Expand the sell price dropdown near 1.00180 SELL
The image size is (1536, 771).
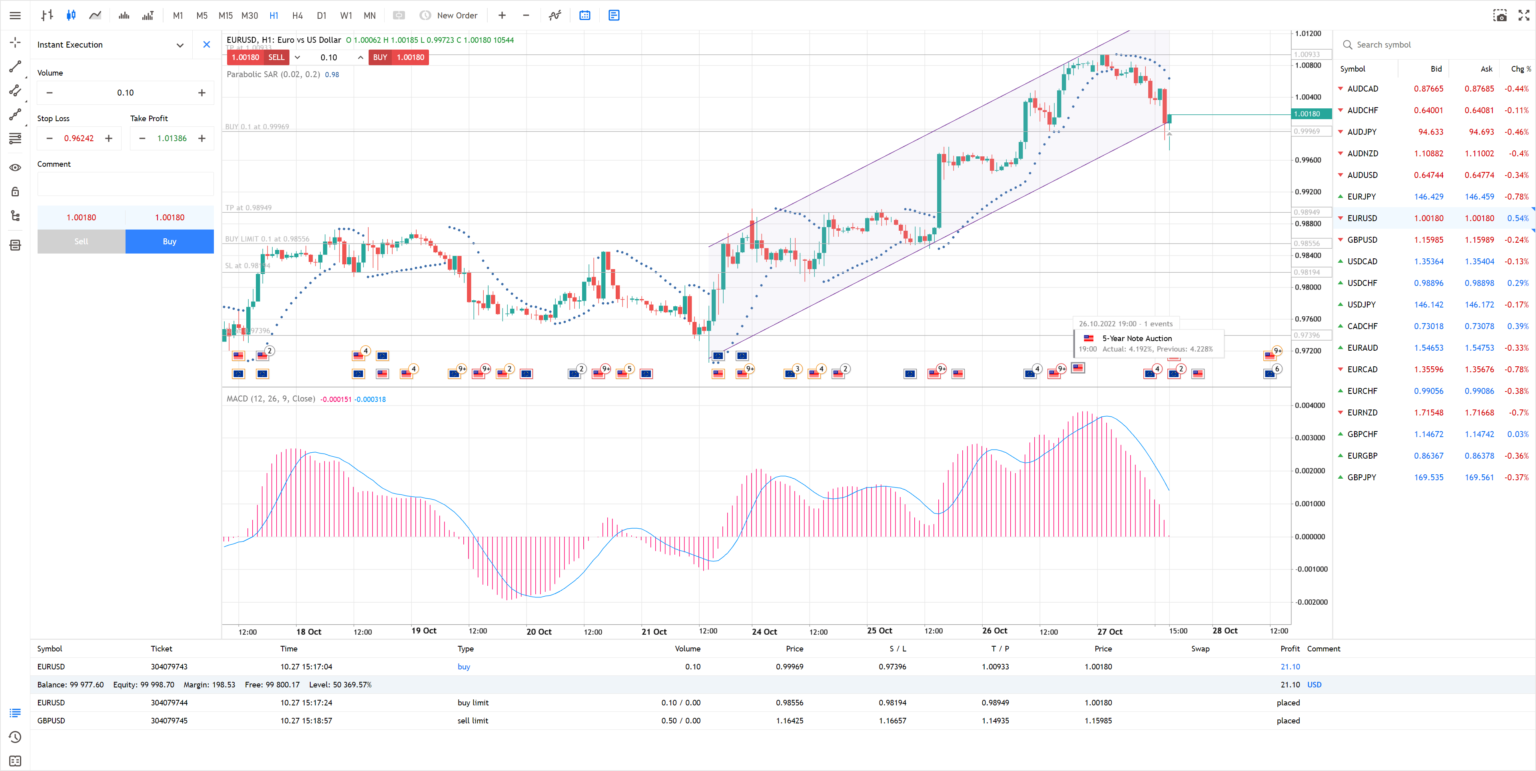295,57
